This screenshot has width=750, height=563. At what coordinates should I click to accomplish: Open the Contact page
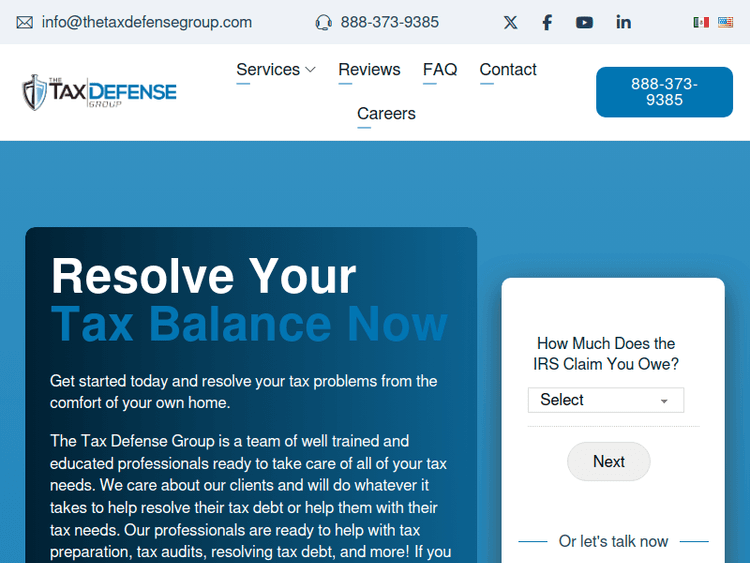point(508,70)
